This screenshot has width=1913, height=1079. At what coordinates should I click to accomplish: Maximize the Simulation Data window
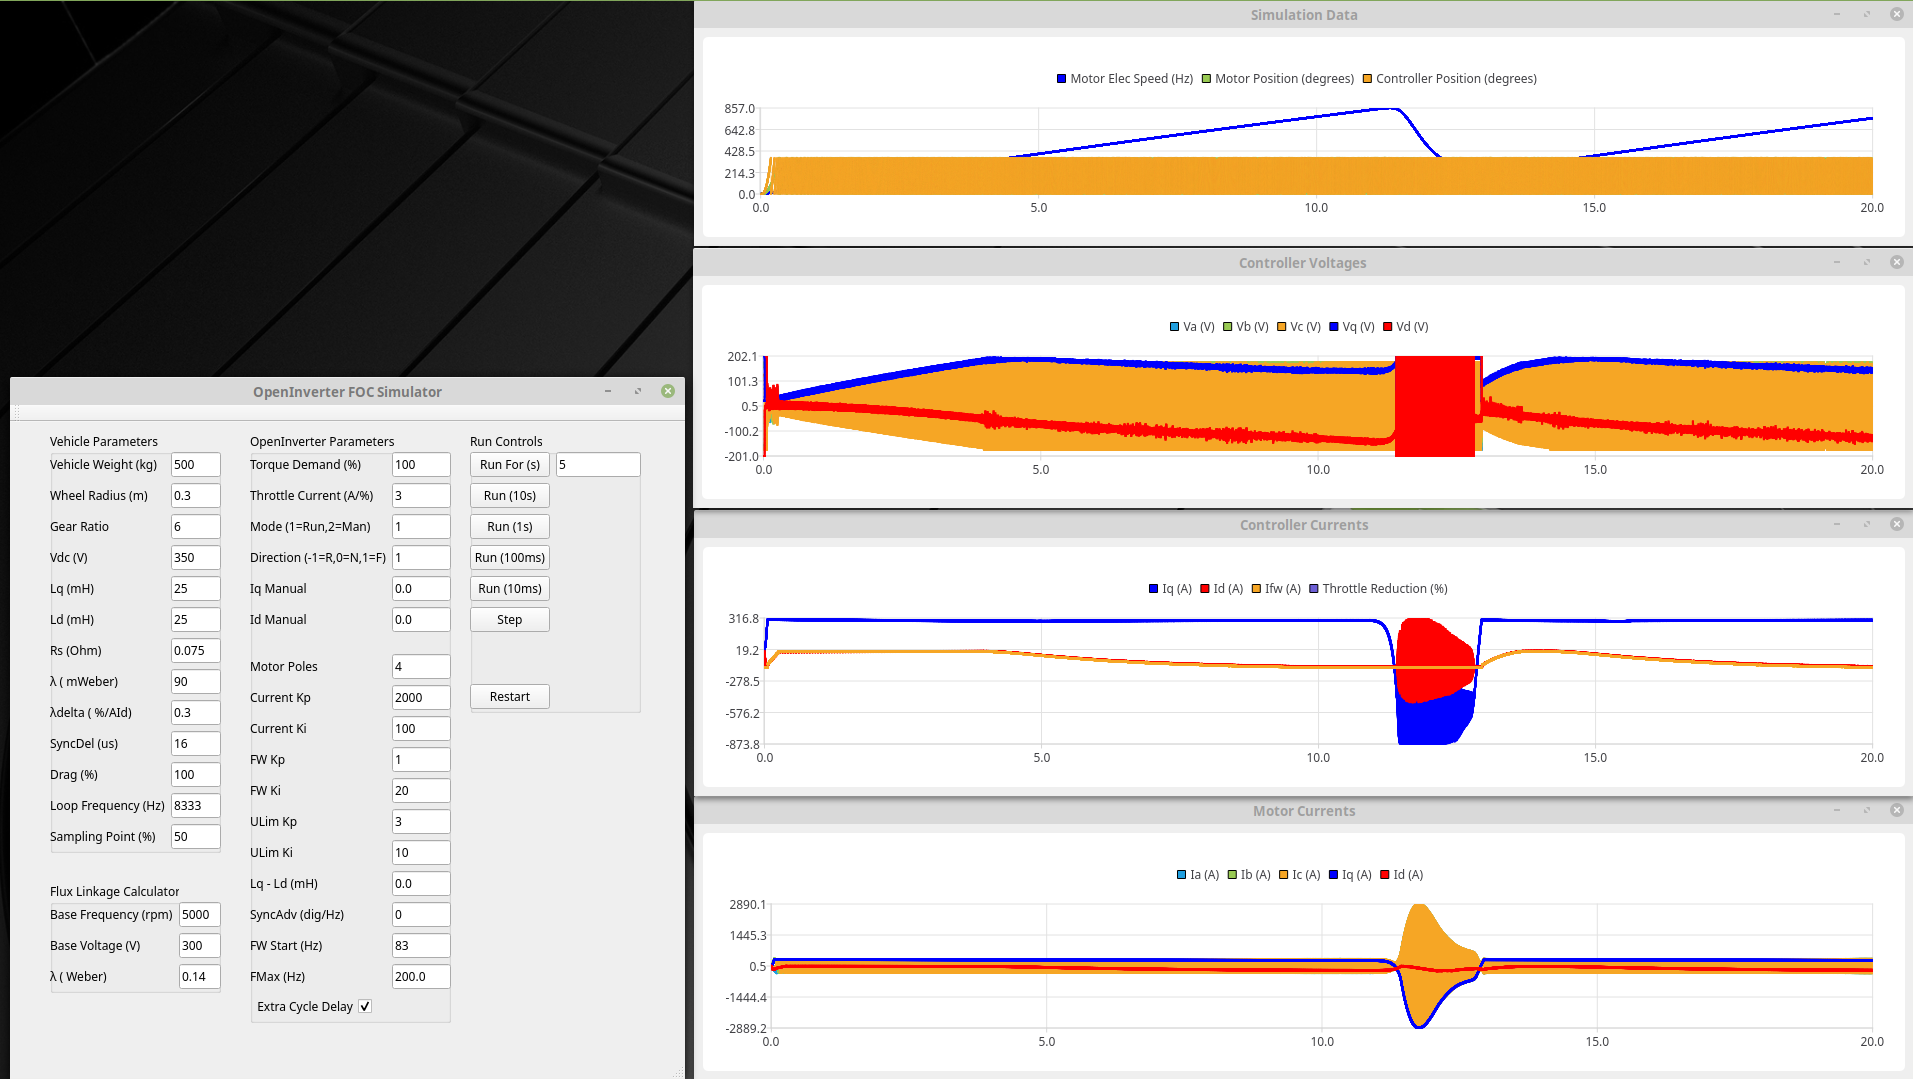tap(1866, 14)
